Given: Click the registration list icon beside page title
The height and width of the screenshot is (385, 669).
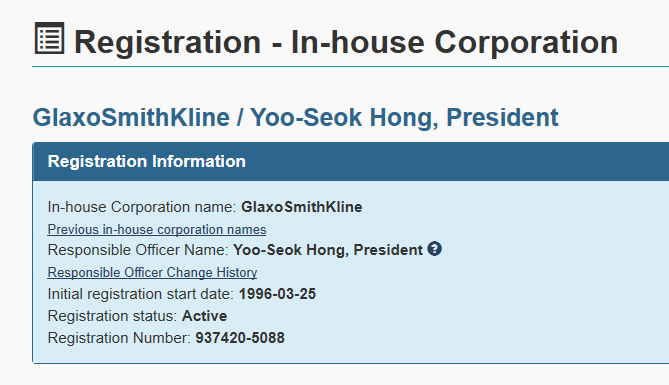Looking at the screenshot, I should (x=49, y=38).
